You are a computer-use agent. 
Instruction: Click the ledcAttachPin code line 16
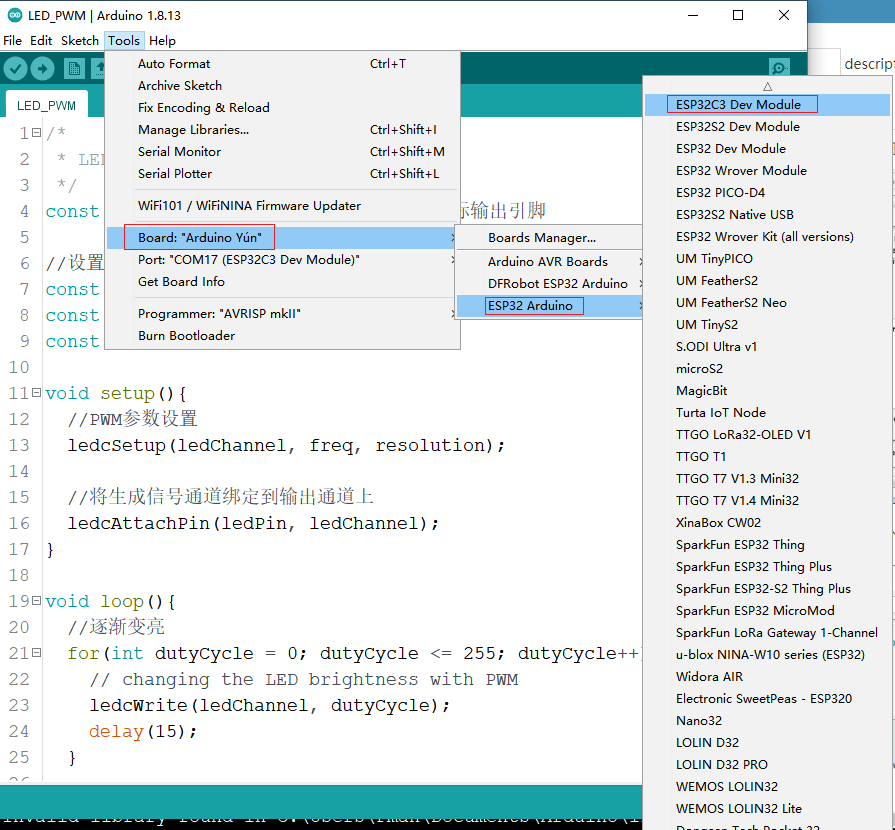(253, 523)
